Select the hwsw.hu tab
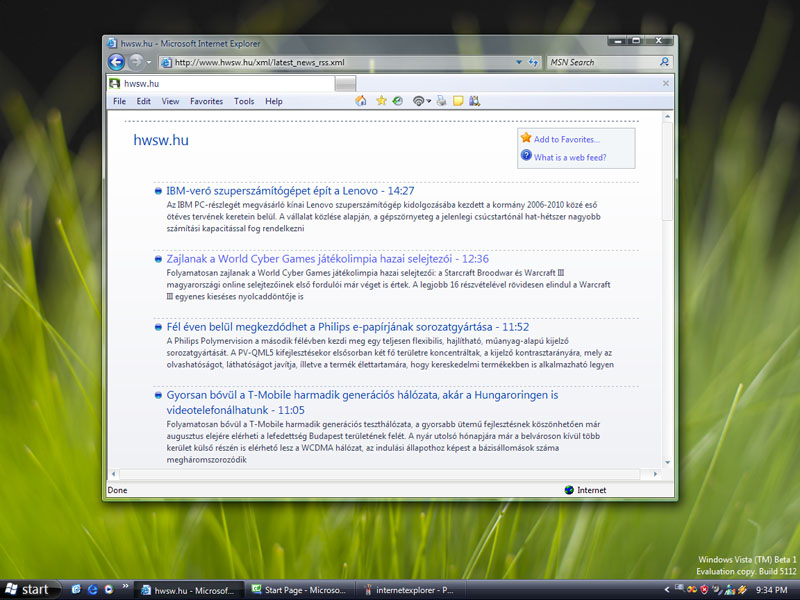 point(220,83)
